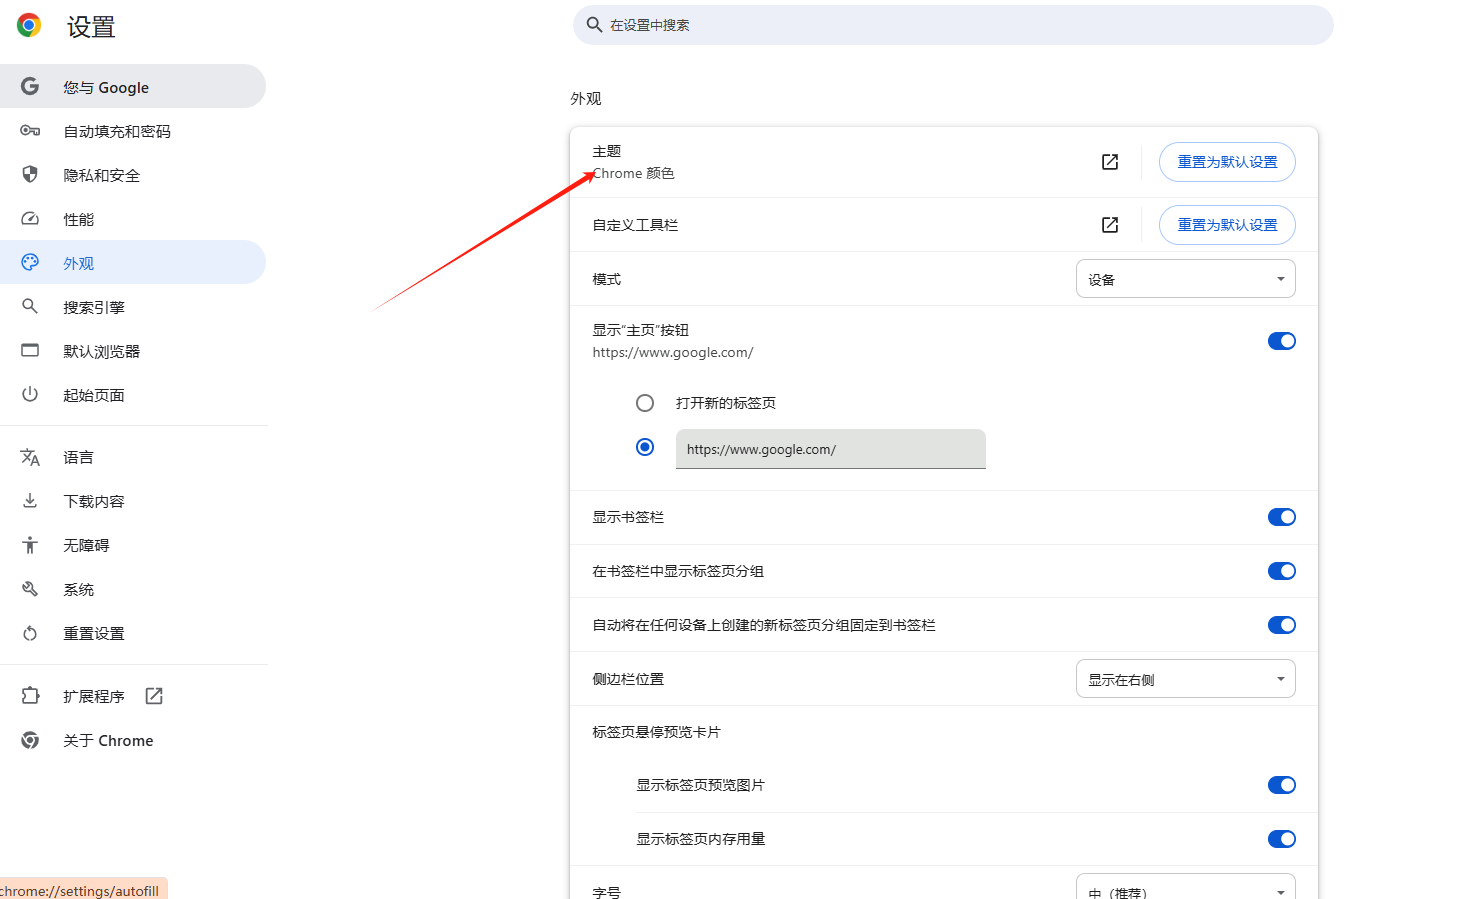This screenshot has height=899, width=1480.
Task: Click the search icon in settings search bar
Action: (594, 25)
